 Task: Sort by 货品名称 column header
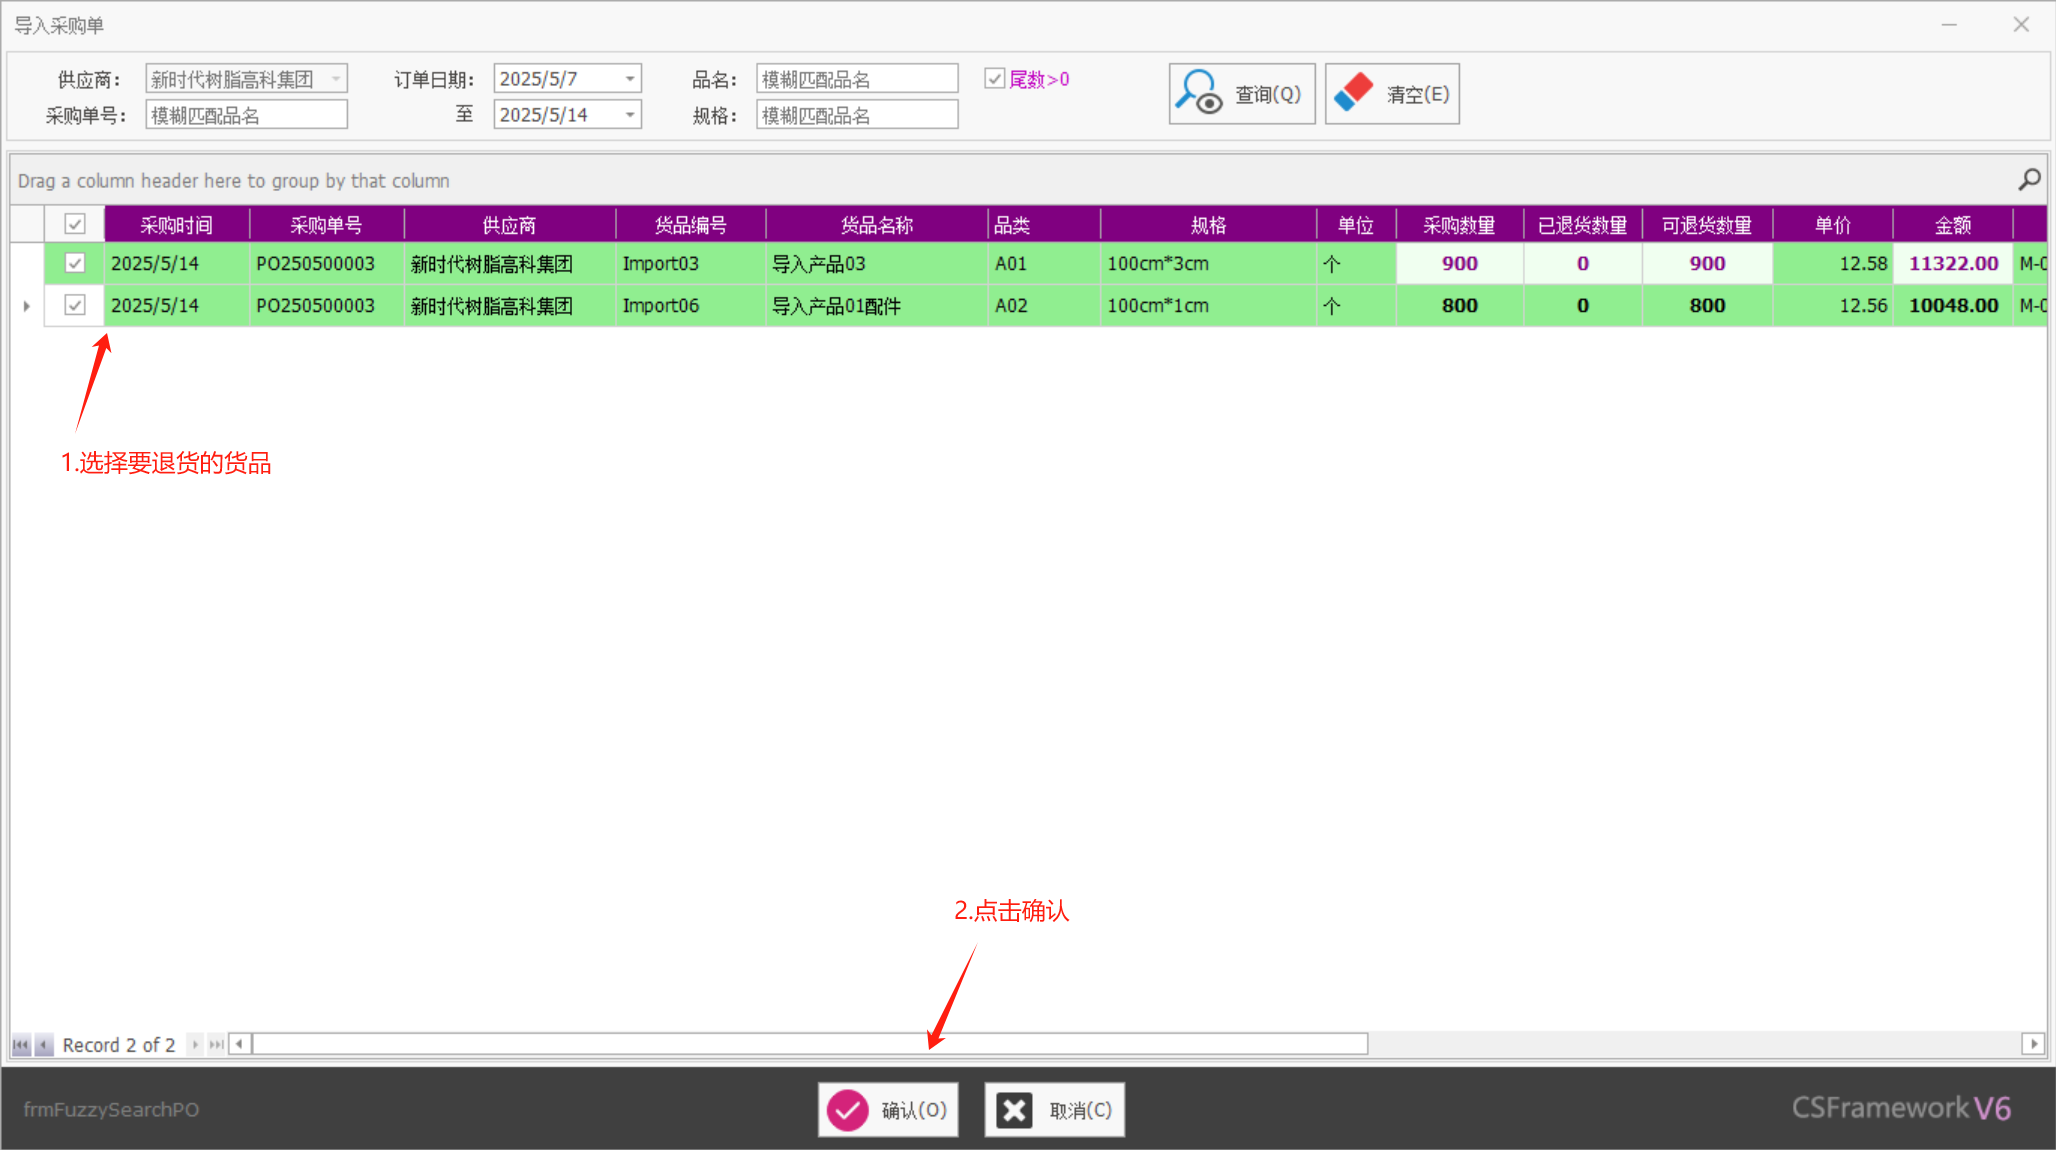(x=876, y=225)
